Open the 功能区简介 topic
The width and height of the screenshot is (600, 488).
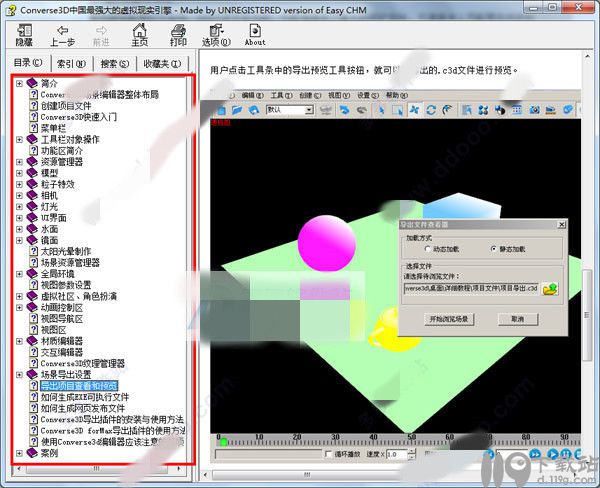point(62,151)
